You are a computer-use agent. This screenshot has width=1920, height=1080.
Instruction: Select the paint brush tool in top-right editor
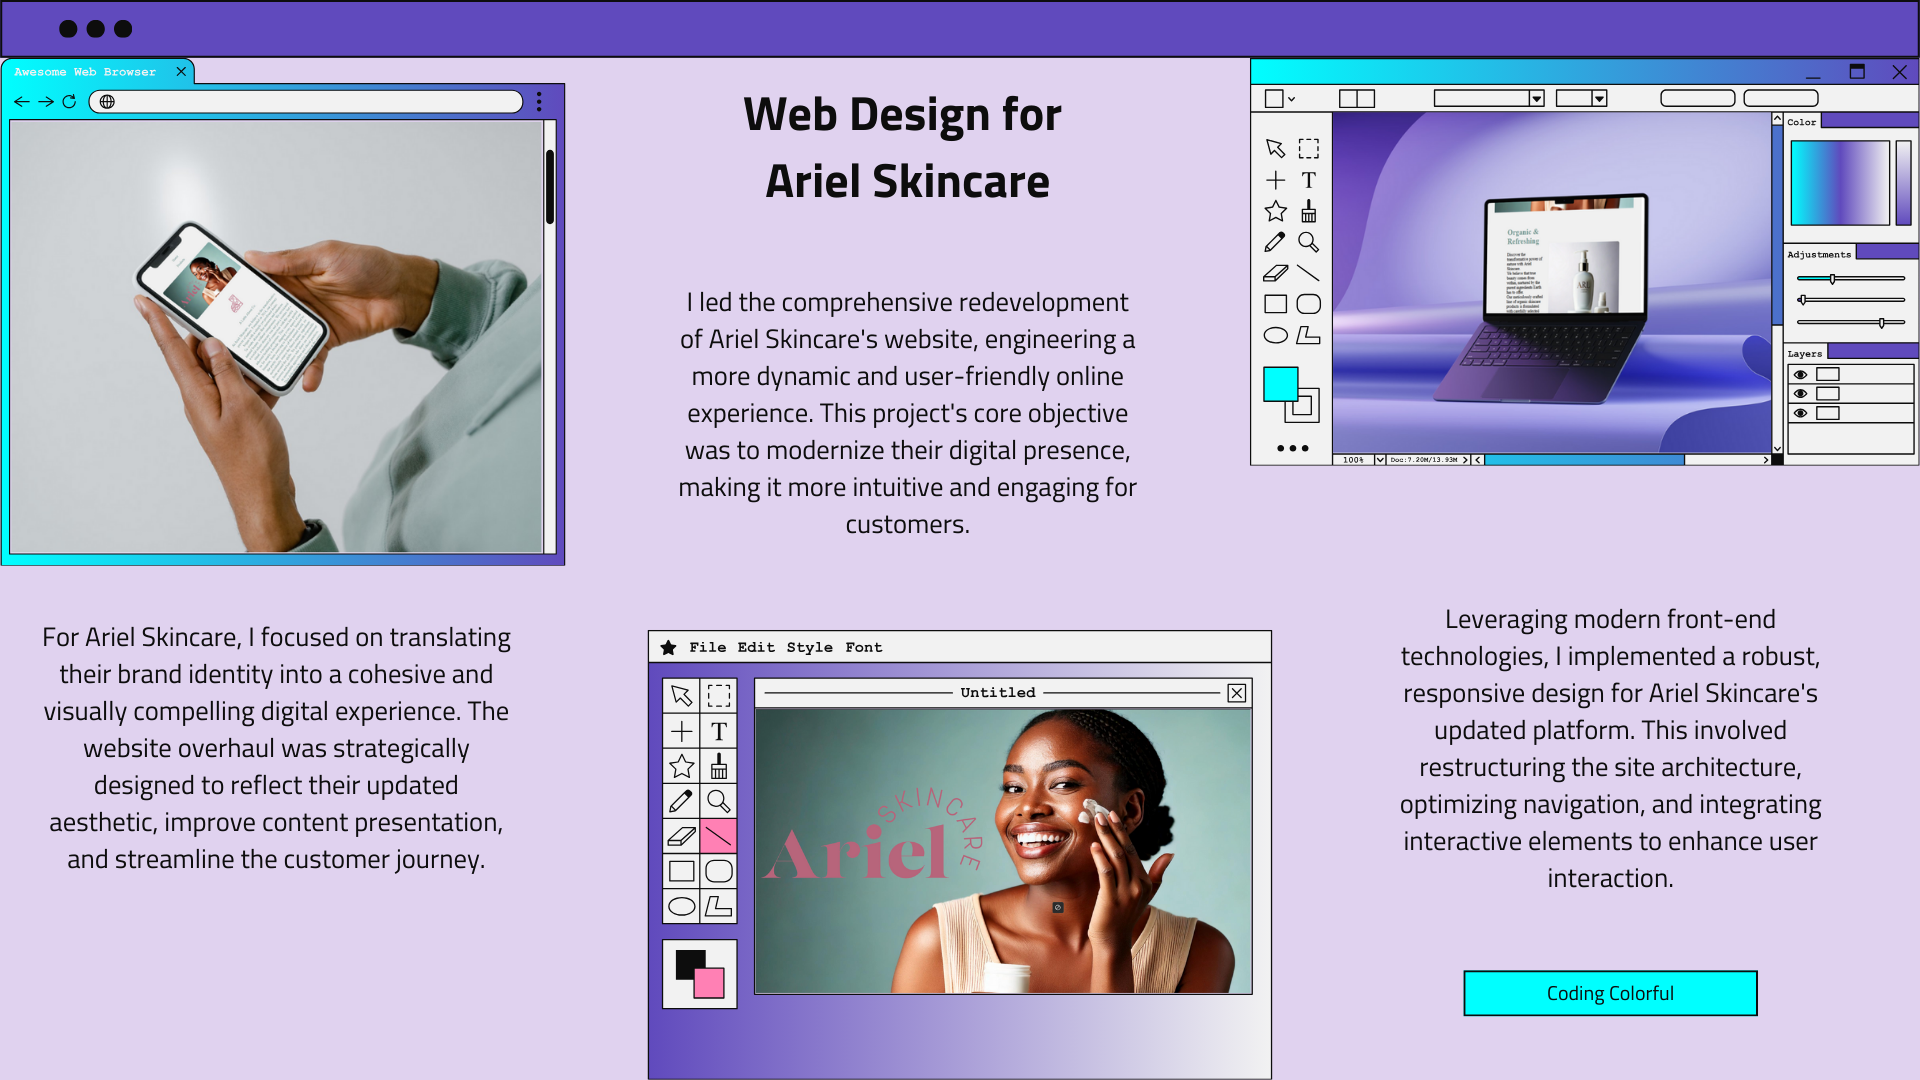(x=1309, y=211)
